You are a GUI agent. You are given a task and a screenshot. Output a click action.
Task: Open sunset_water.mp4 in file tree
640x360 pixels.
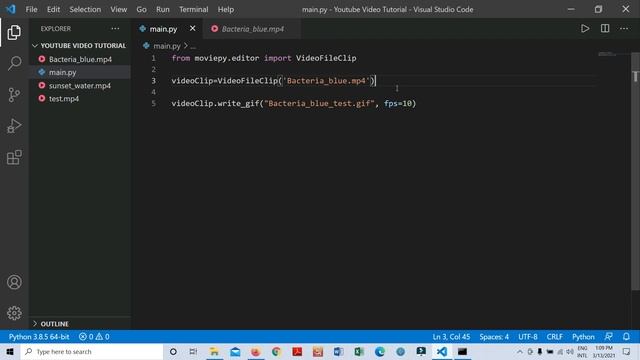[80, 86]
